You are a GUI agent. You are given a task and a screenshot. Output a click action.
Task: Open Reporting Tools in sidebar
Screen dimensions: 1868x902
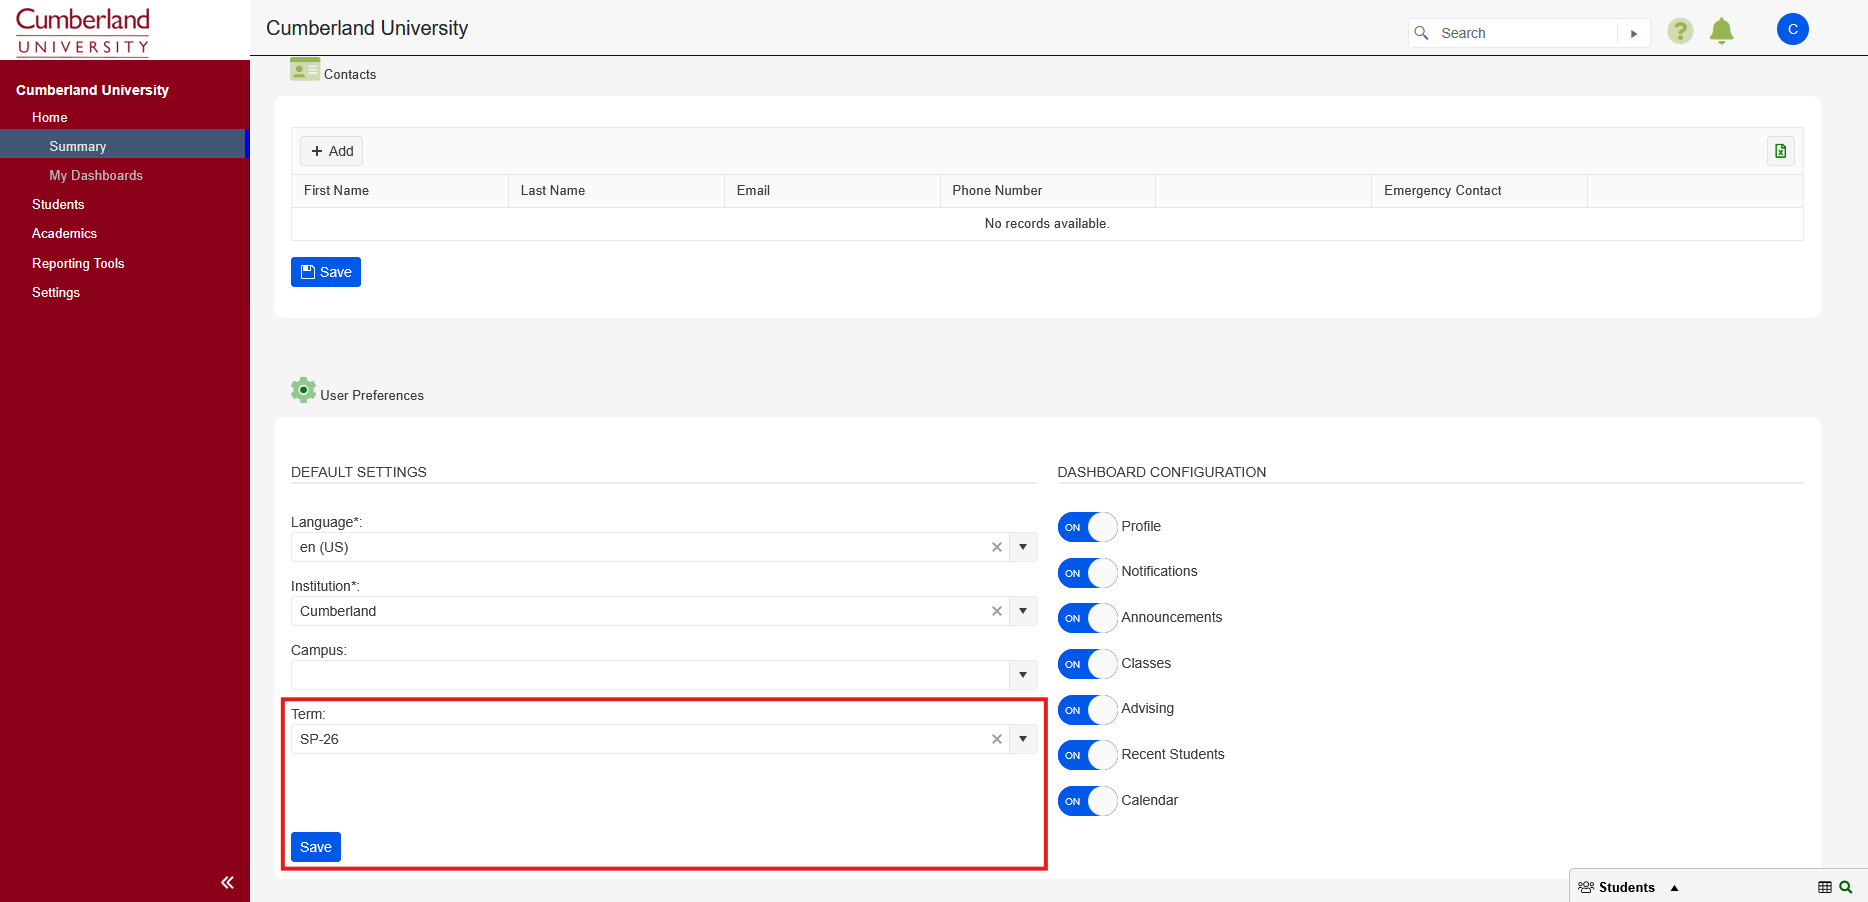point(78,263)
